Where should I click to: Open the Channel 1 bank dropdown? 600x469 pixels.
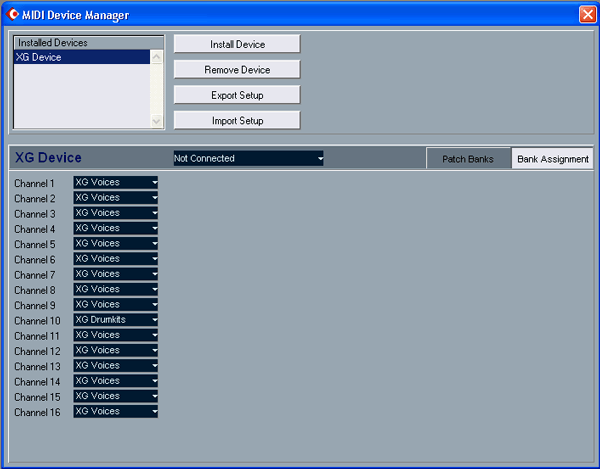tap(116, 182)
